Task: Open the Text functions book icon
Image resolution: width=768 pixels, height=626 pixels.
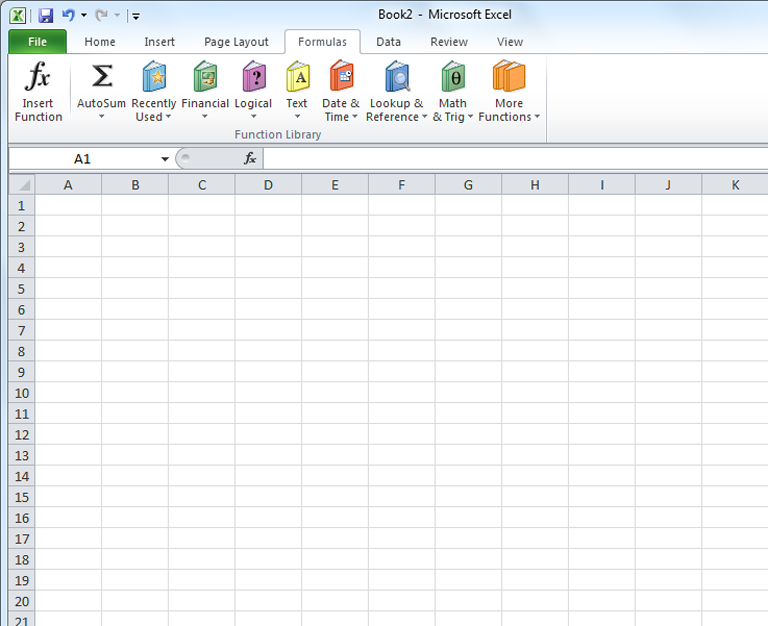Action: (x=297, y=77)
